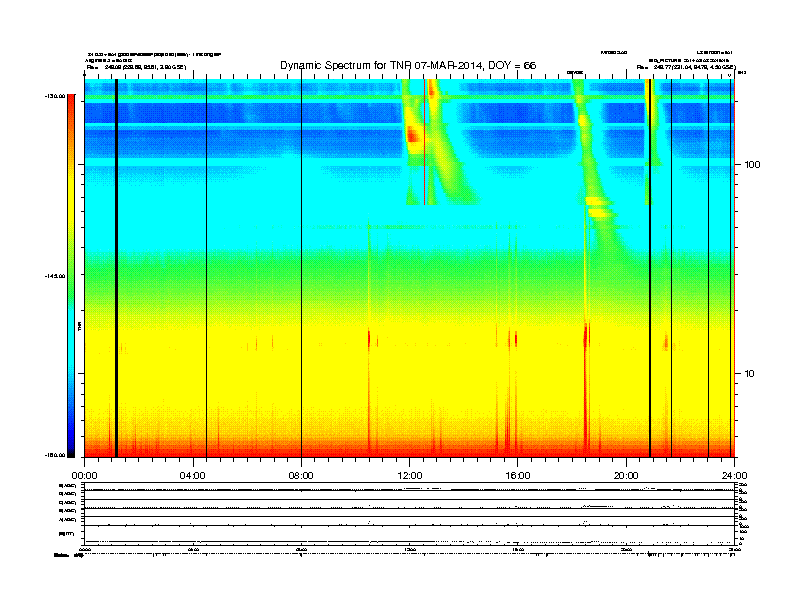
Task: Click the 20:00 time axis label
Action: [626, 476]
